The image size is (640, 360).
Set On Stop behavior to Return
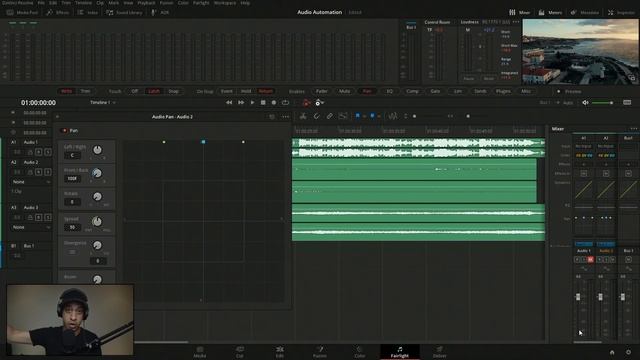[265, 91]
